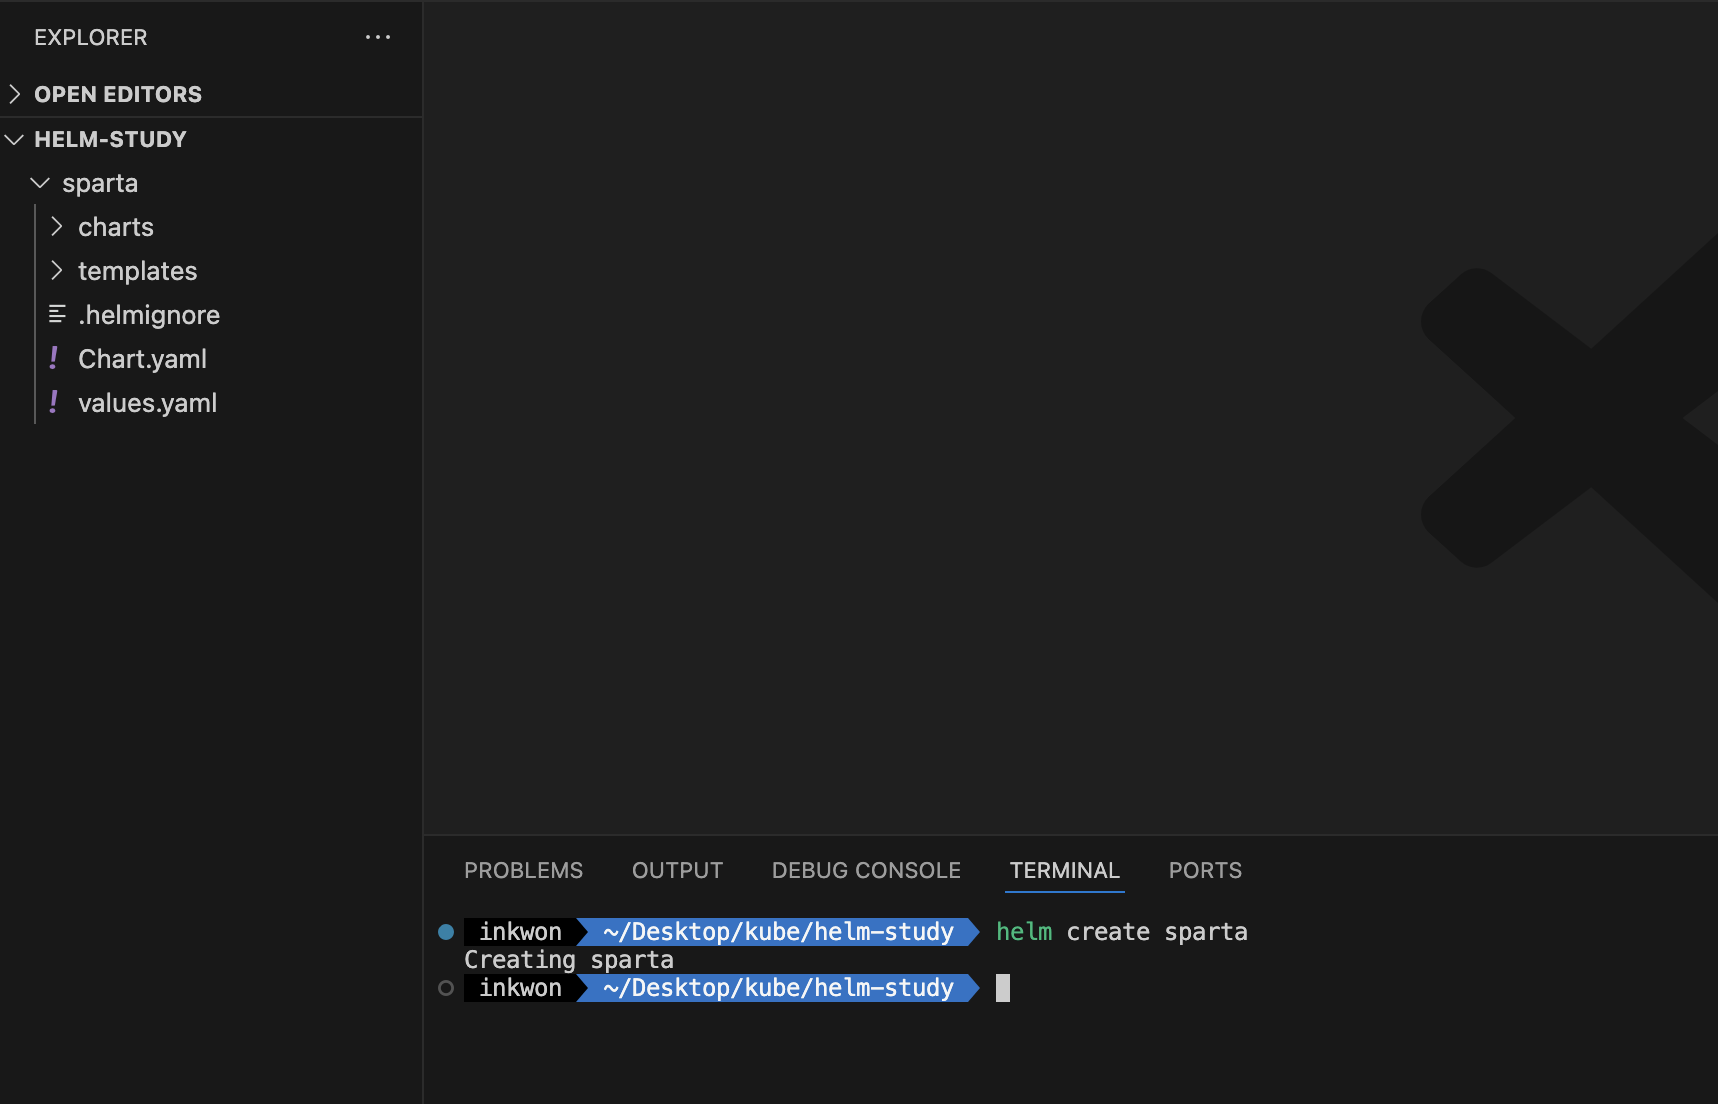Viewport: 1718px width, 1104px height.
Task: Click the terminal cursor input area
Action: (1003, 988)
